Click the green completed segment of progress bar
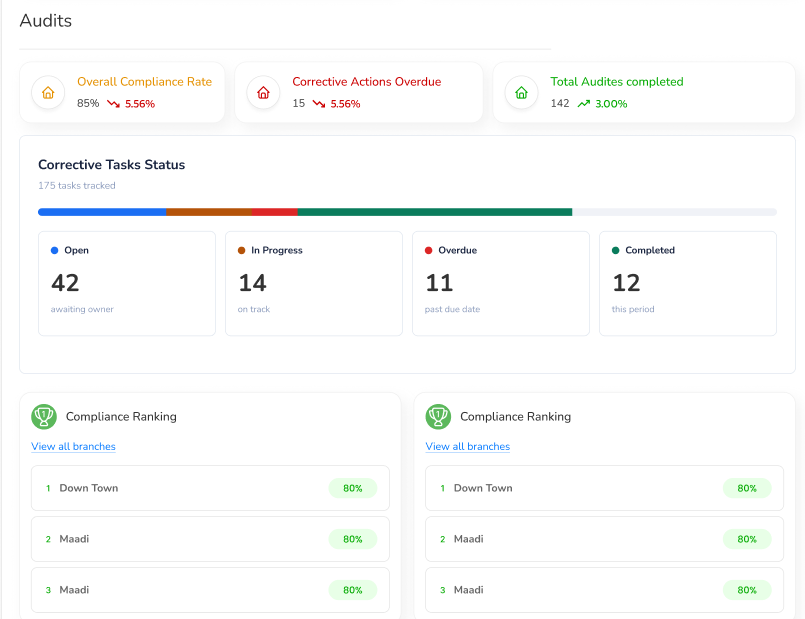Screen dimensions: 805x619 pyautogui.click(x=435, y=212)
